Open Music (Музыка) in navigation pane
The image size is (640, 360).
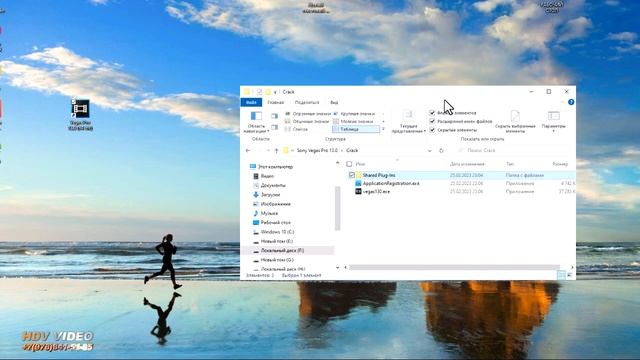coord(269,213)
